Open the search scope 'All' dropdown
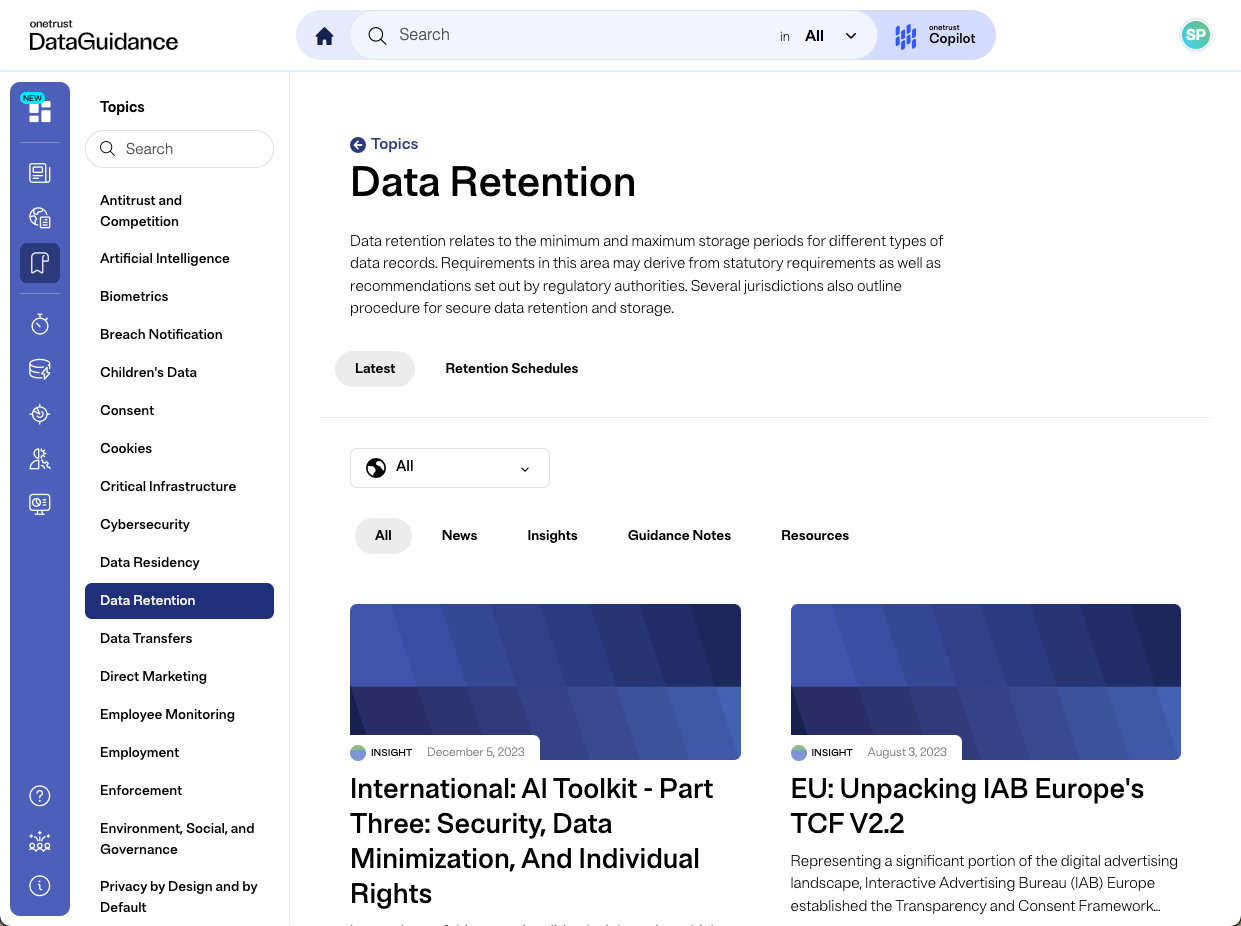The height and width of the screenshot is (926, 1241). coord(828,35)
